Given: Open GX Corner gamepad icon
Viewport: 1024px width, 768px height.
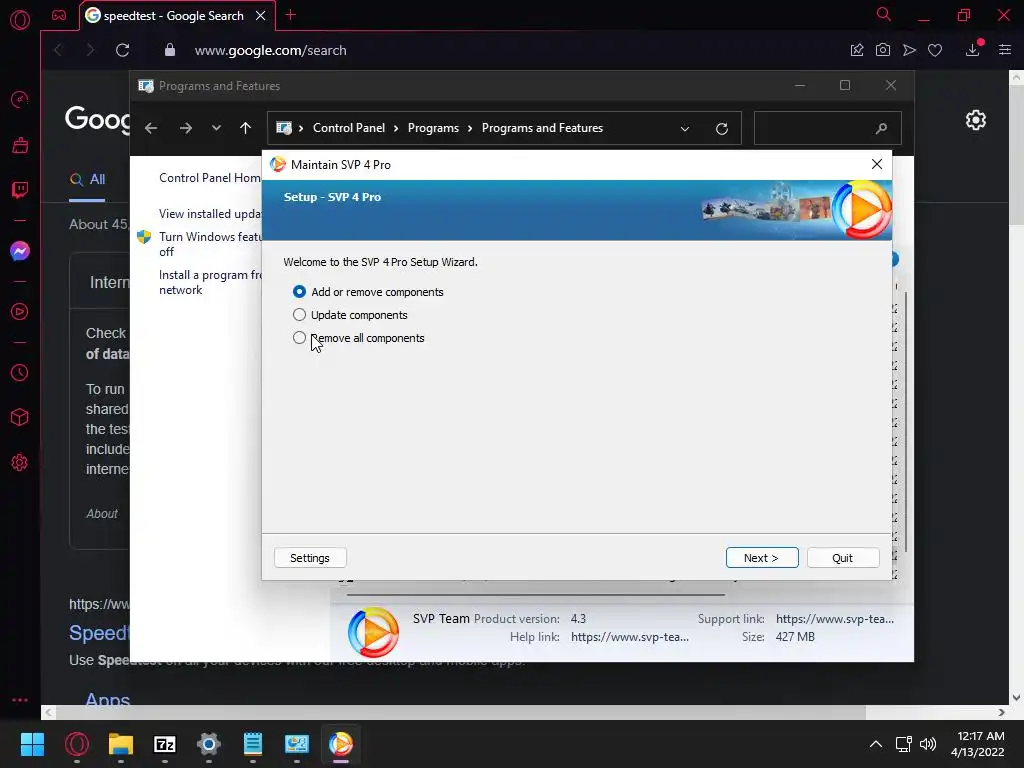Looking at the screenshot, I should click(59, 16).
